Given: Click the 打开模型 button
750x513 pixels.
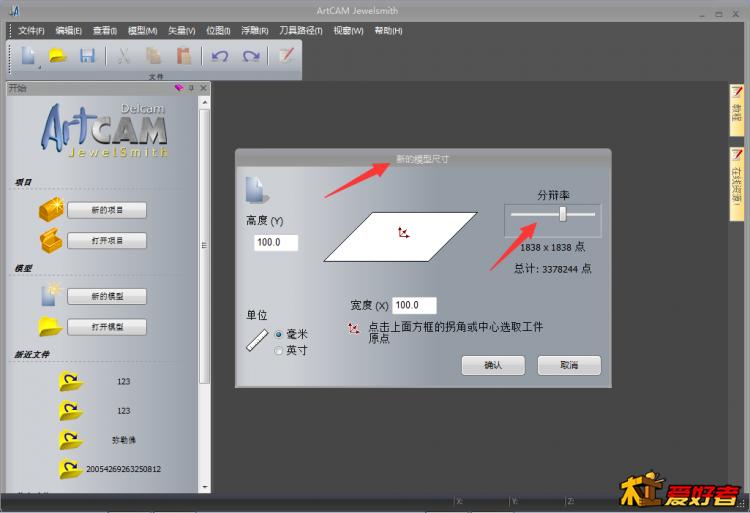Looking at the screenshot, I should tap(107, 327).
